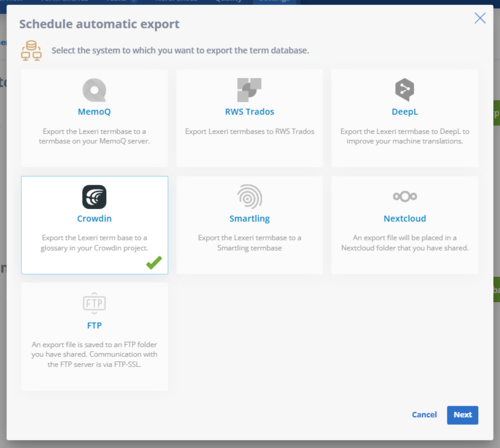
Task: Click the RWS Trados logo icon
Action: pyautogui.click(x=249, y=90)
